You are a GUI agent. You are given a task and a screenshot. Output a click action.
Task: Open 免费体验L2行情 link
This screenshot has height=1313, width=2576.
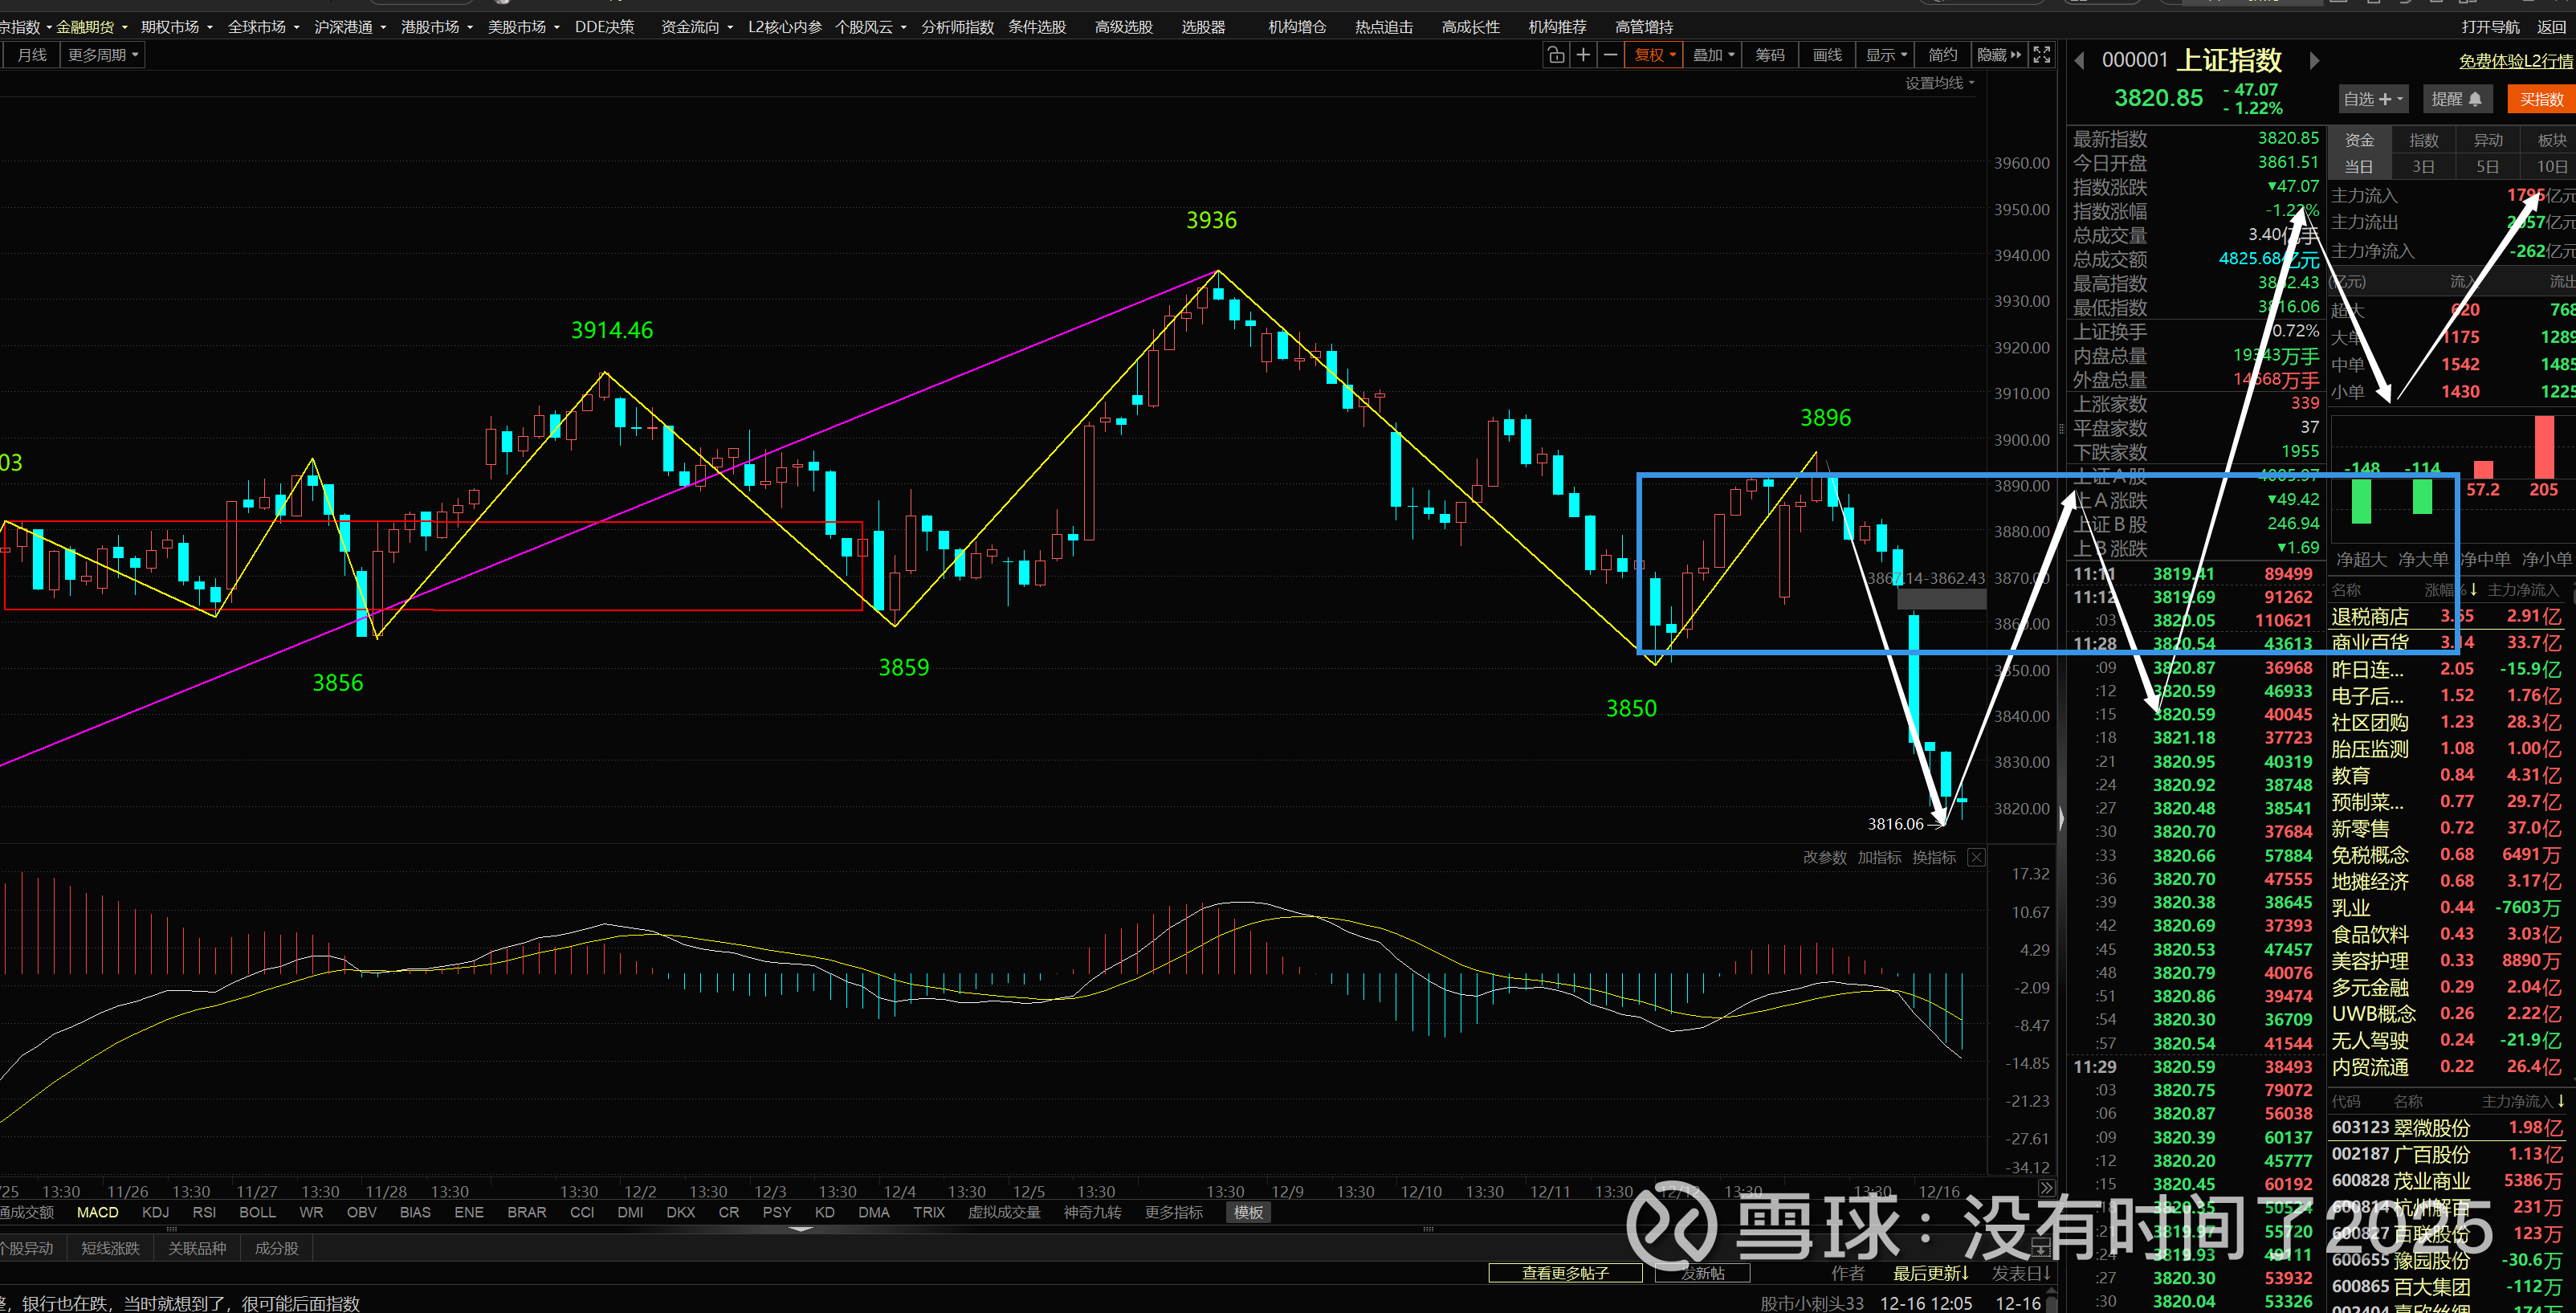[2514, 61]
